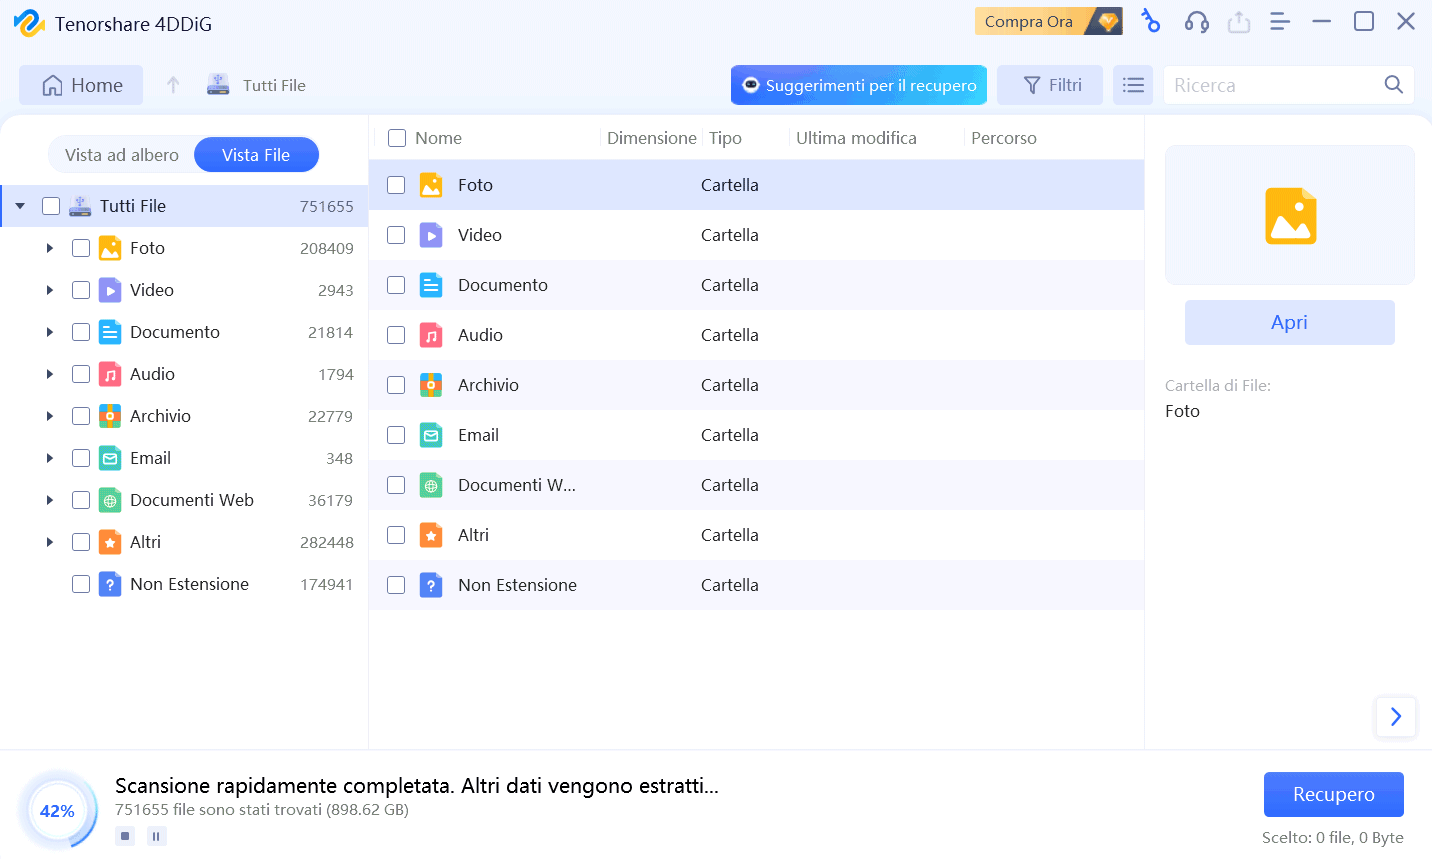Tick the Documento checkbox in file list

click(x=396, y=285)
